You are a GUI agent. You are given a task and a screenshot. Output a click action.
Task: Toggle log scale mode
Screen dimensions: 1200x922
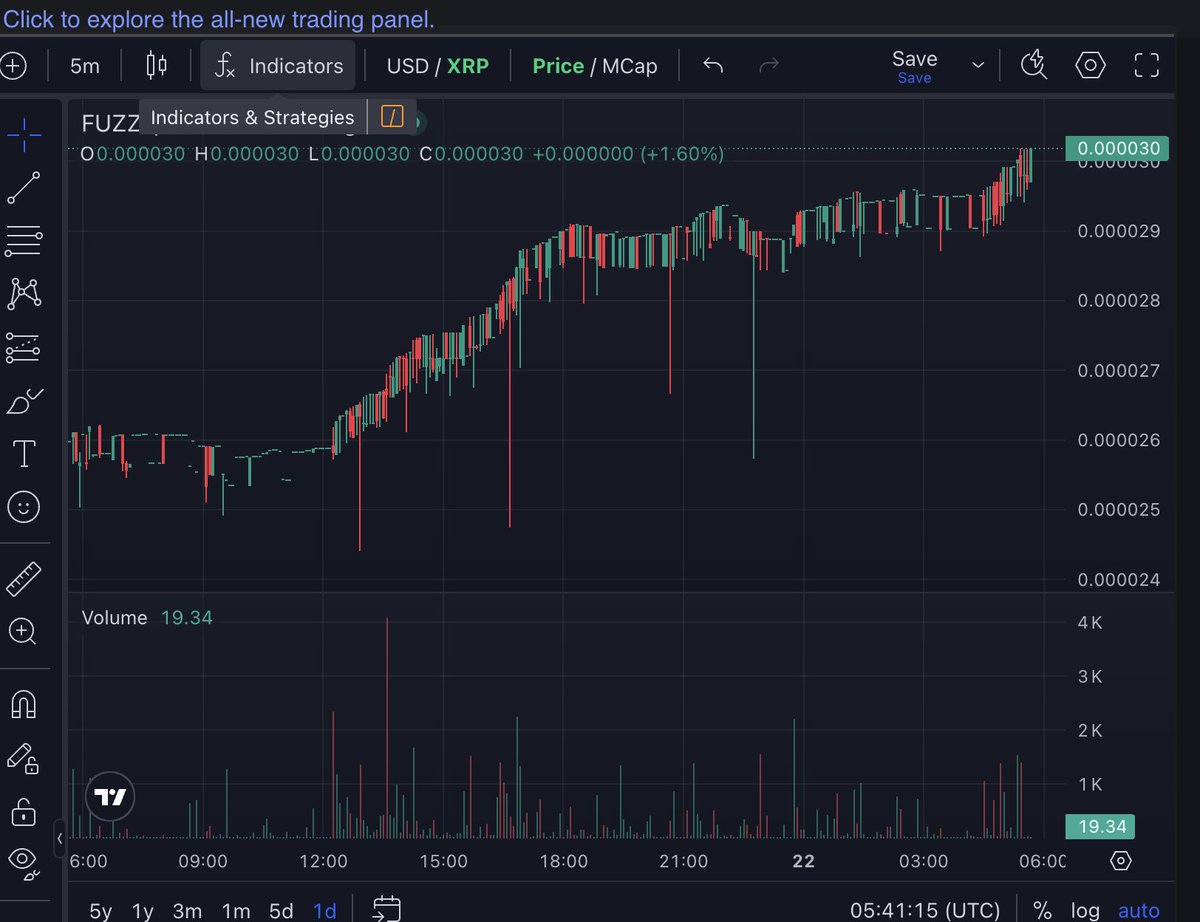point(1085,910)
